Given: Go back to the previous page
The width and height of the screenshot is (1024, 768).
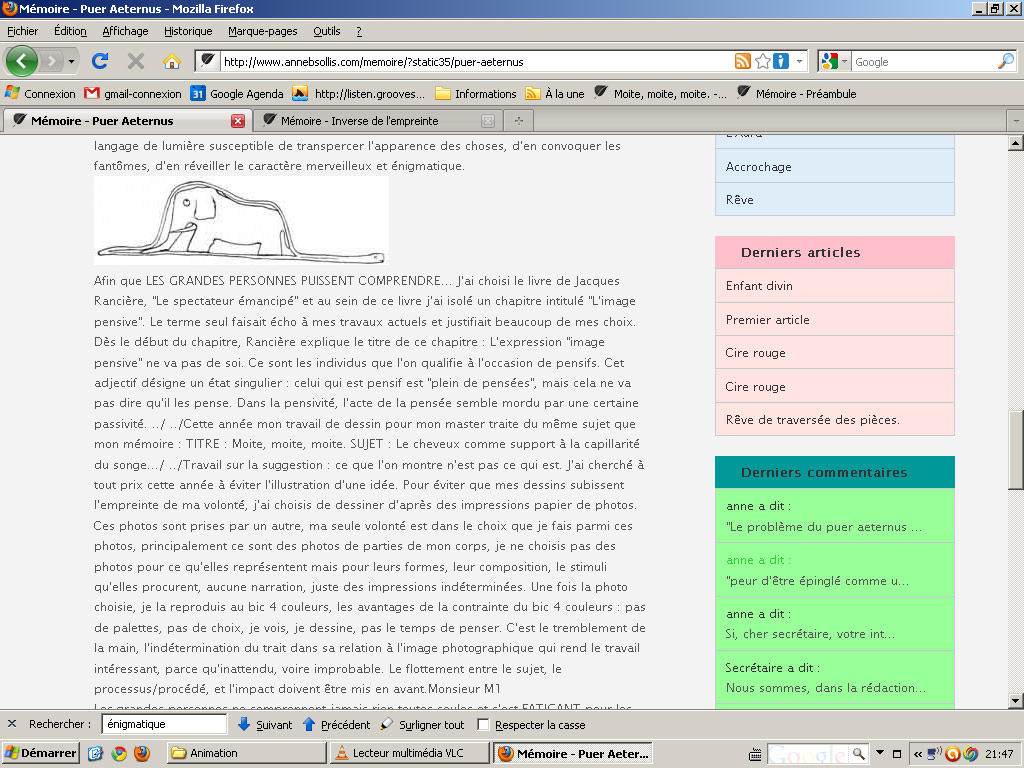Looking at the screenshot, I should coord(22,61).
